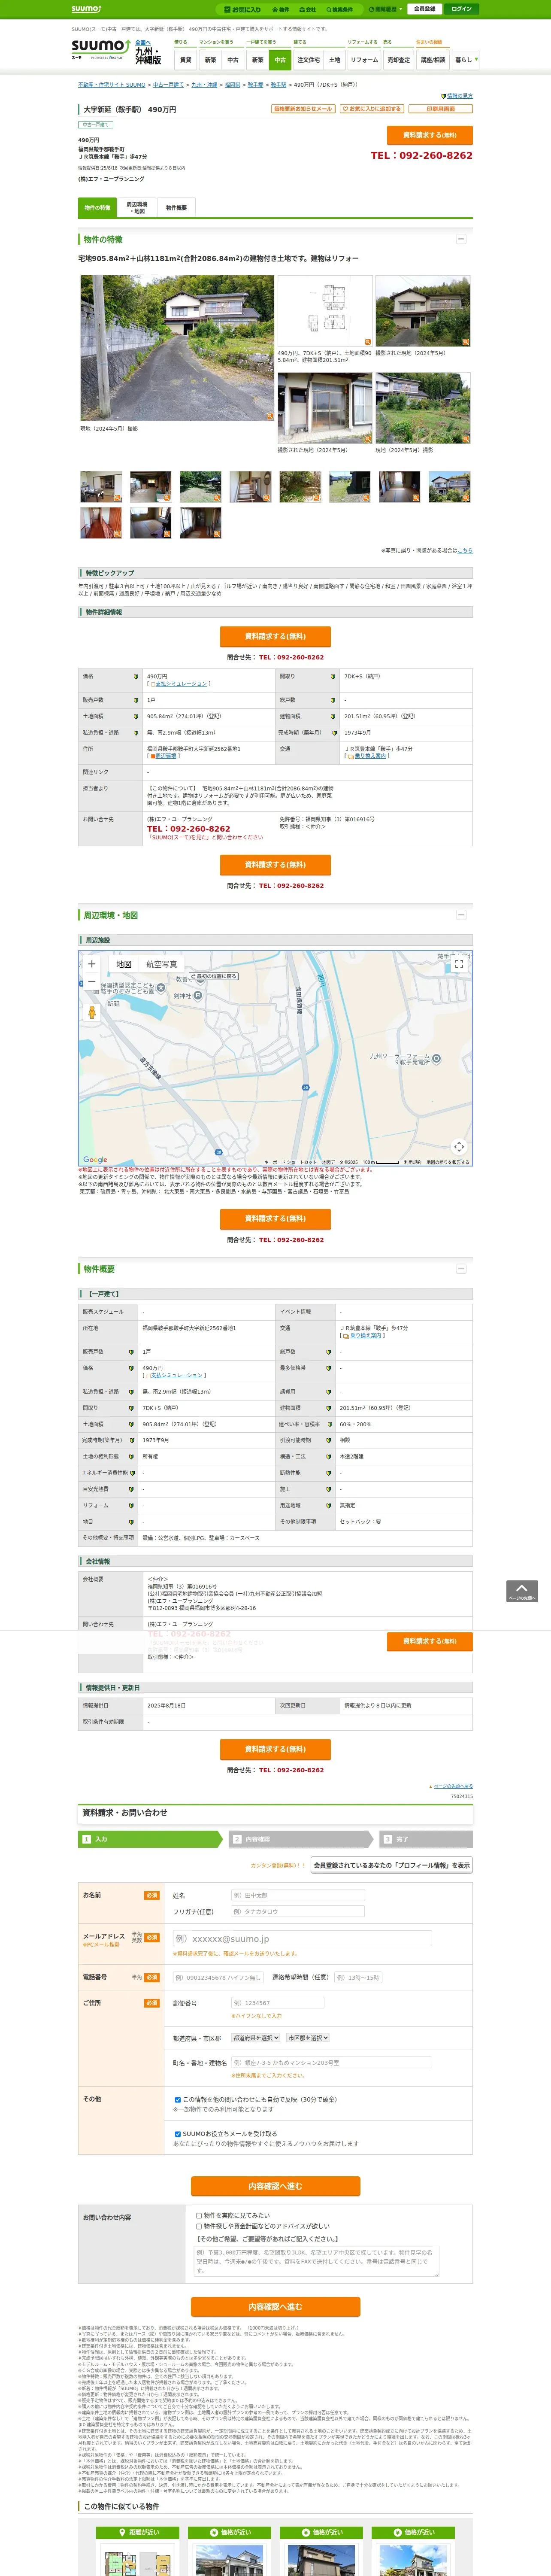Click 内容確認へ進む above お問い合わせ内容
The image size is (551, 2576).
275,2186
